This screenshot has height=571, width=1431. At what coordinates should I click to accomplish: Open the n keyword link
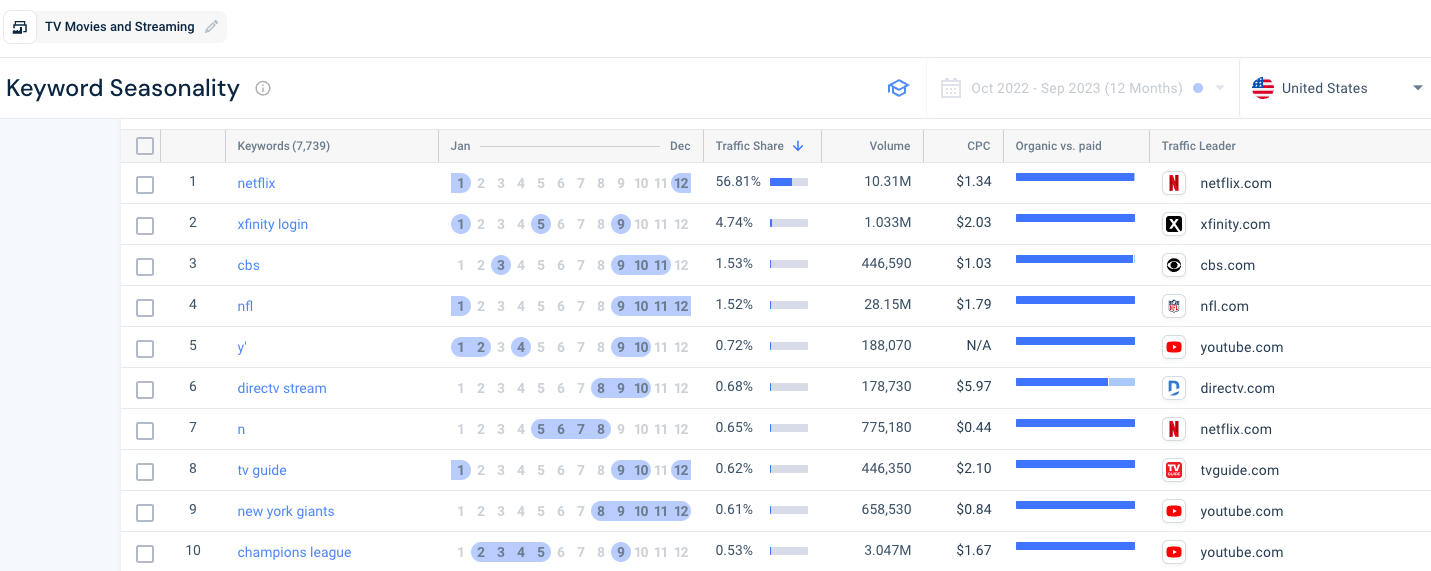pos(241,429)
